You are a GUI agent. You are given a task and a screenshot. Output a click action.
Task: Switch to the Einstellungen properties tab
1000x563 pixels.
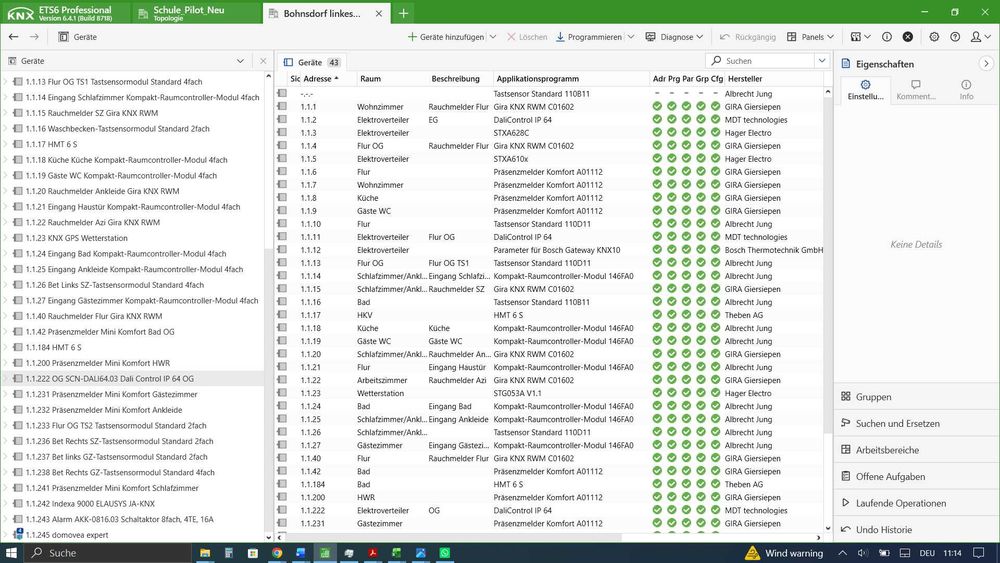tap(865, 89)
